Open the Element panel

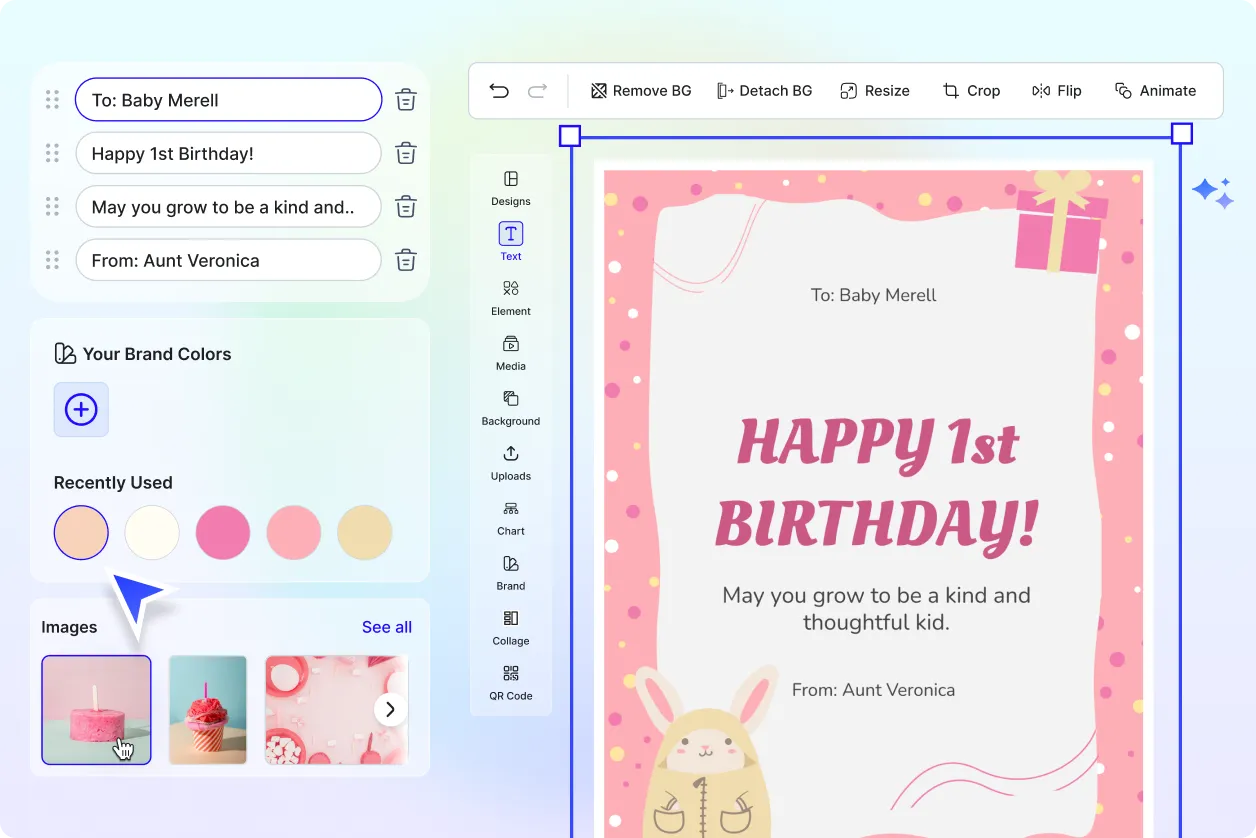[510, 298]
